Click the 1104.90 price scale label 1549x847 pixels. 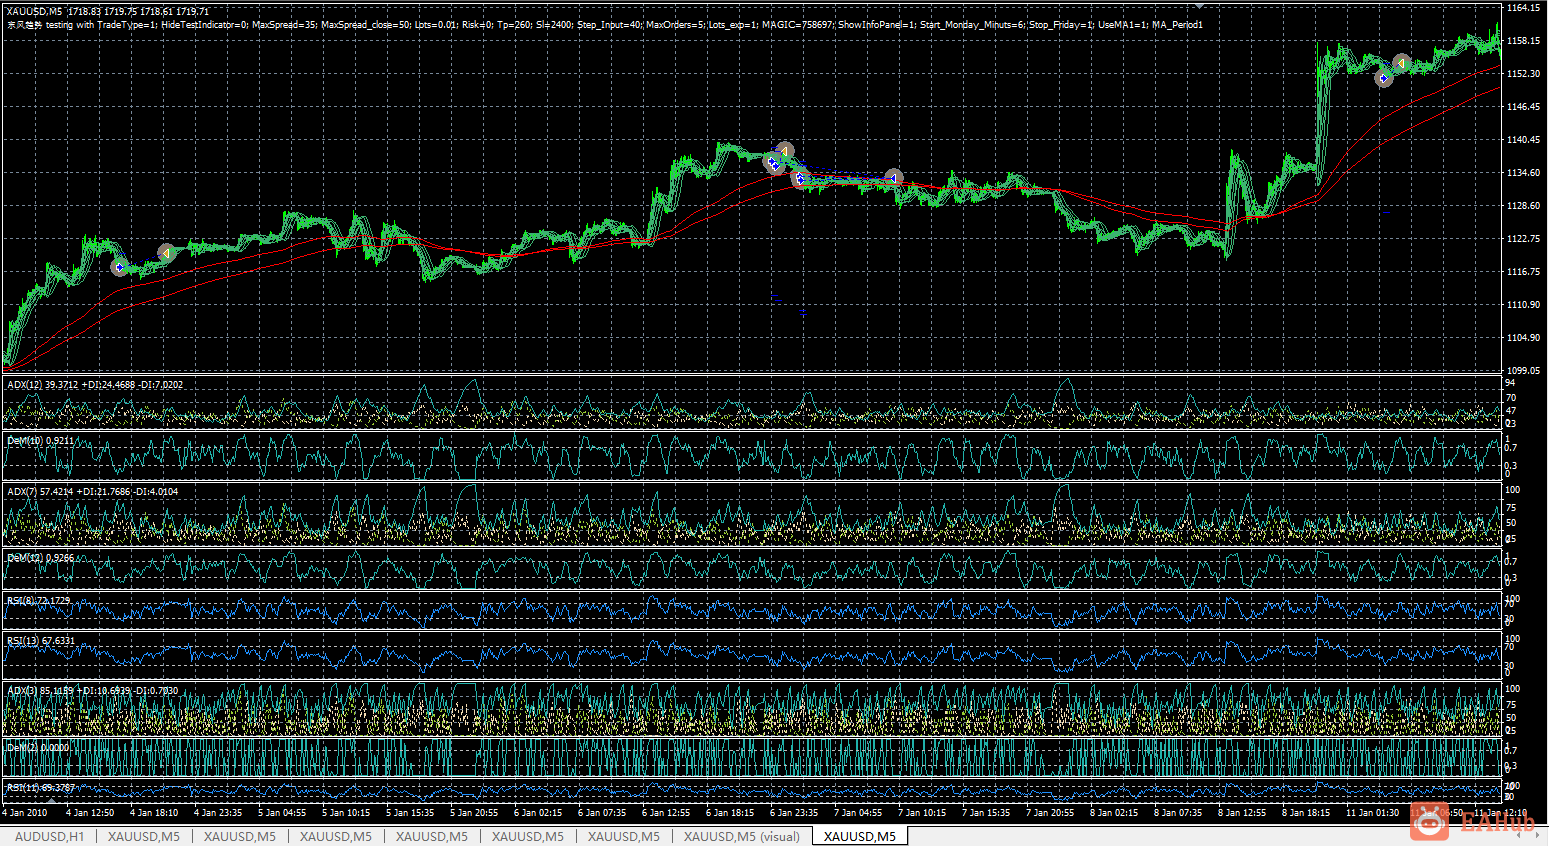click(x=1523, y=338)
